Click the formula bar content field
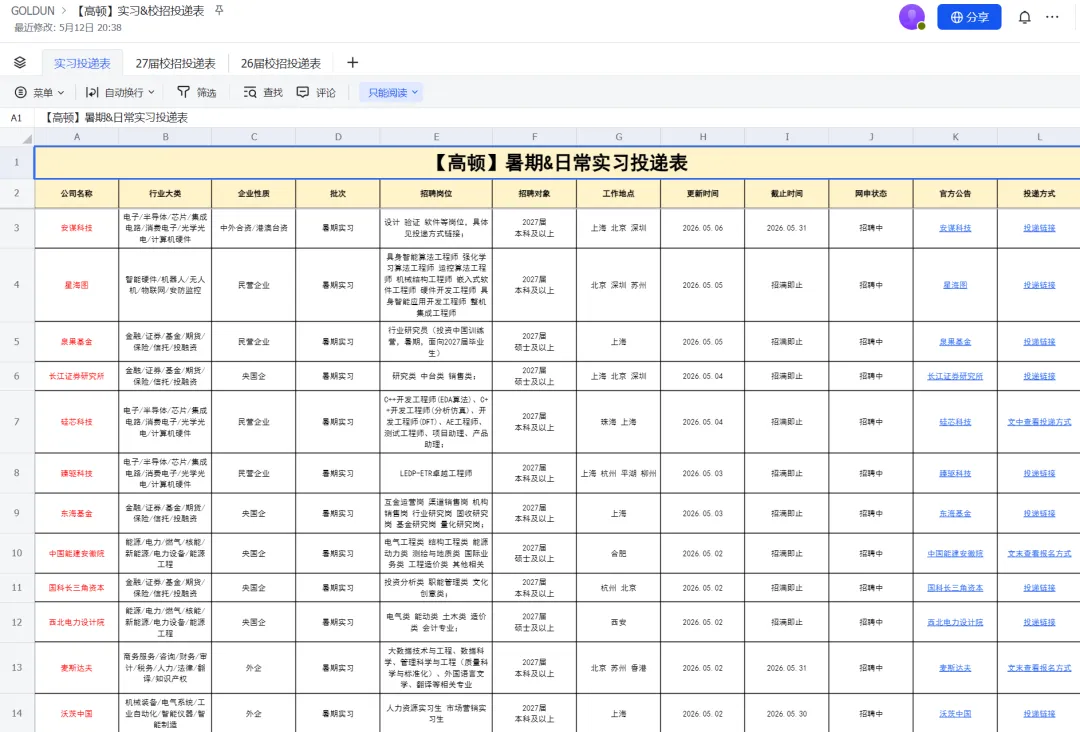The image size is (1080, 732). [x=558, y=118]
